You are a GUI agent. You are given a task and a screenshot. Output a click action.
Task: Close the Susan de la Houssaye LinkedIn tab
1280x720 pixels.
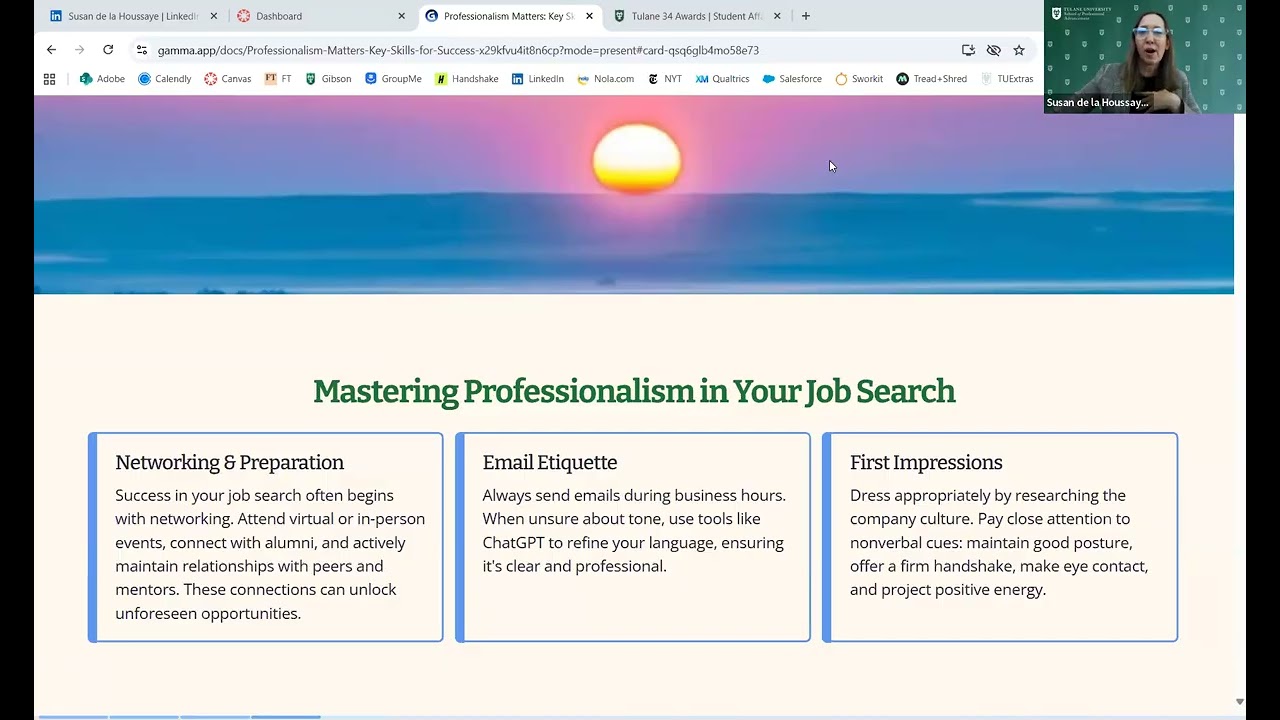(x=213, y=16)
